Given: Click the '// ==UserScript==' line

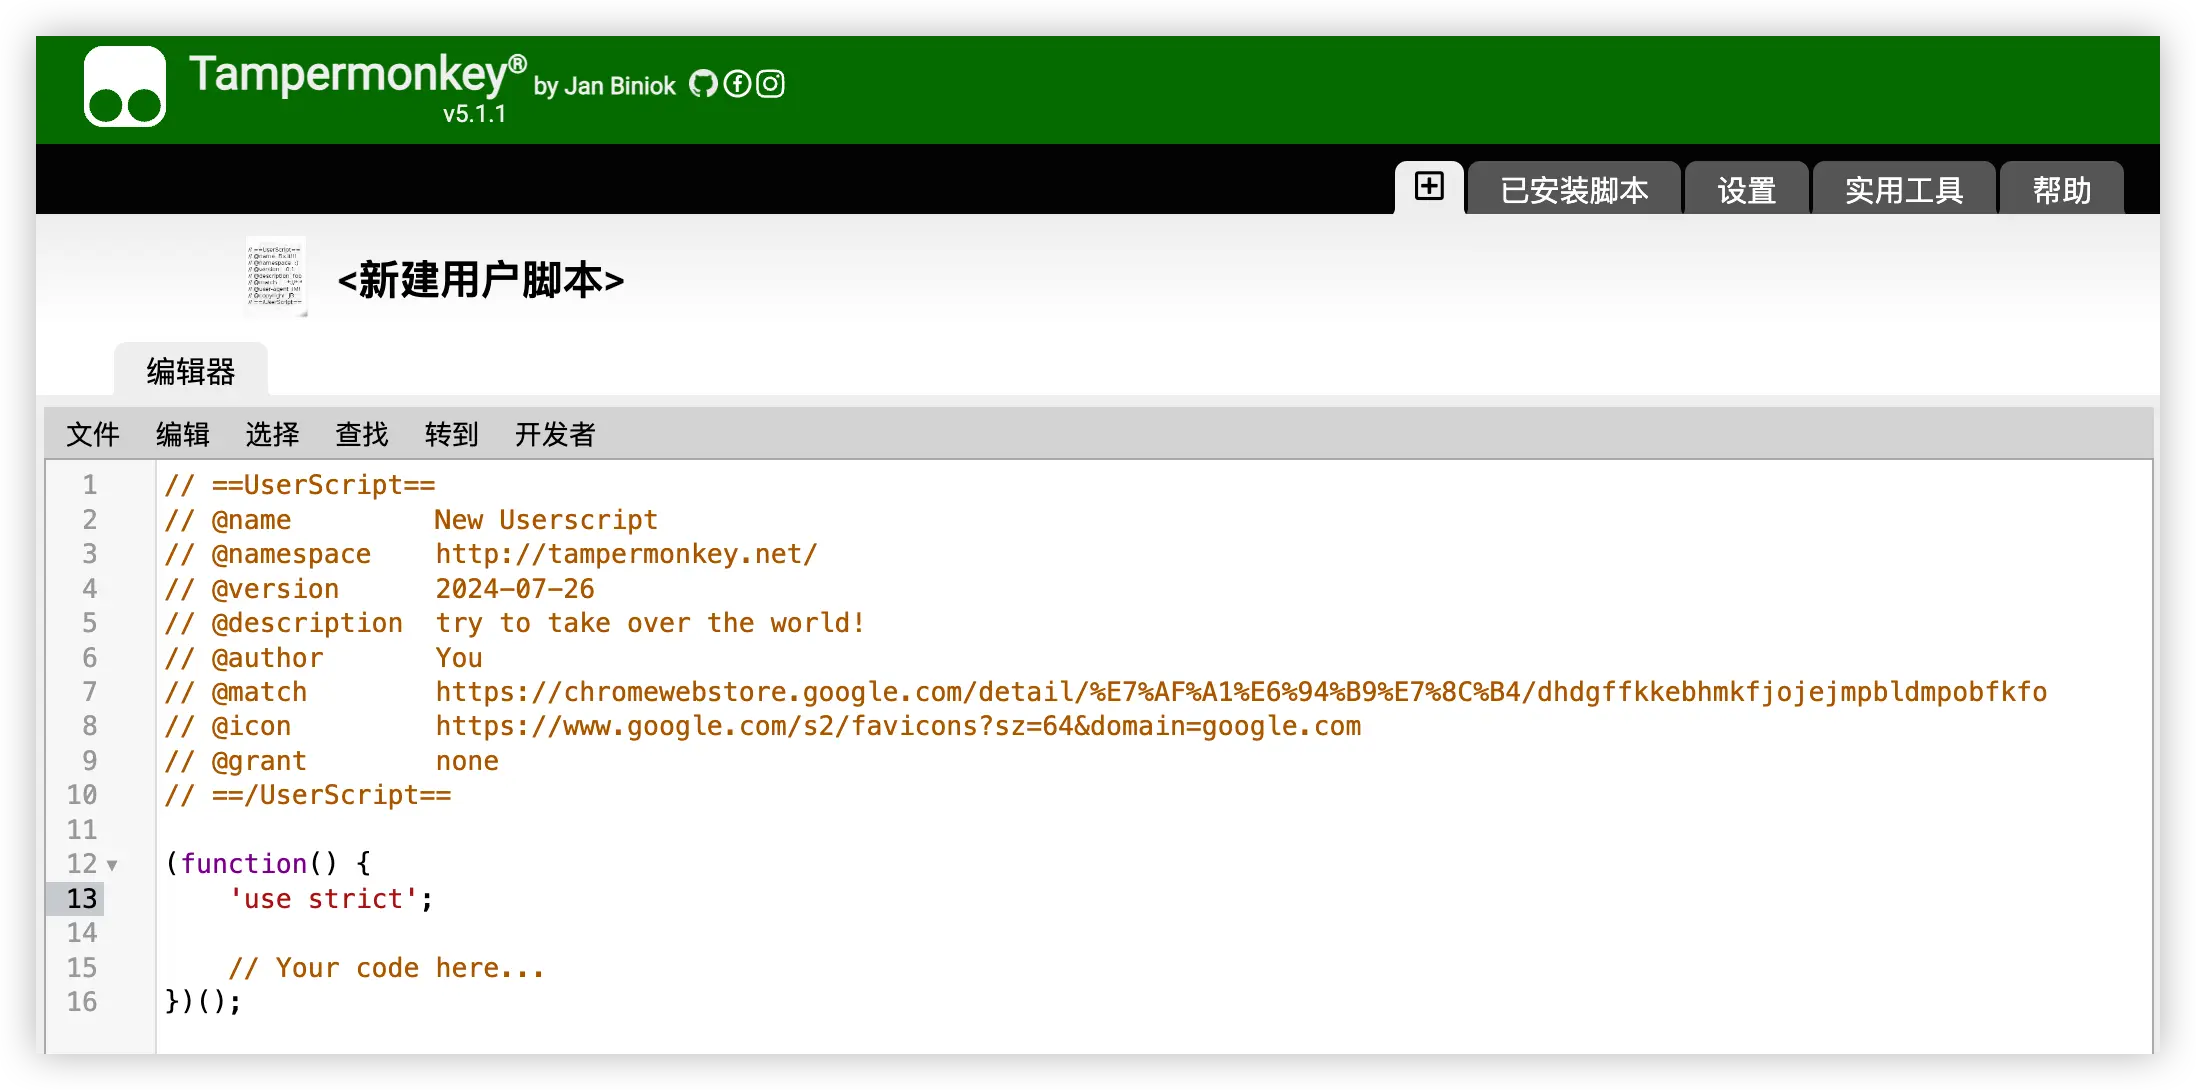Looking at the screenshot, I should click(x=300, y=485).
